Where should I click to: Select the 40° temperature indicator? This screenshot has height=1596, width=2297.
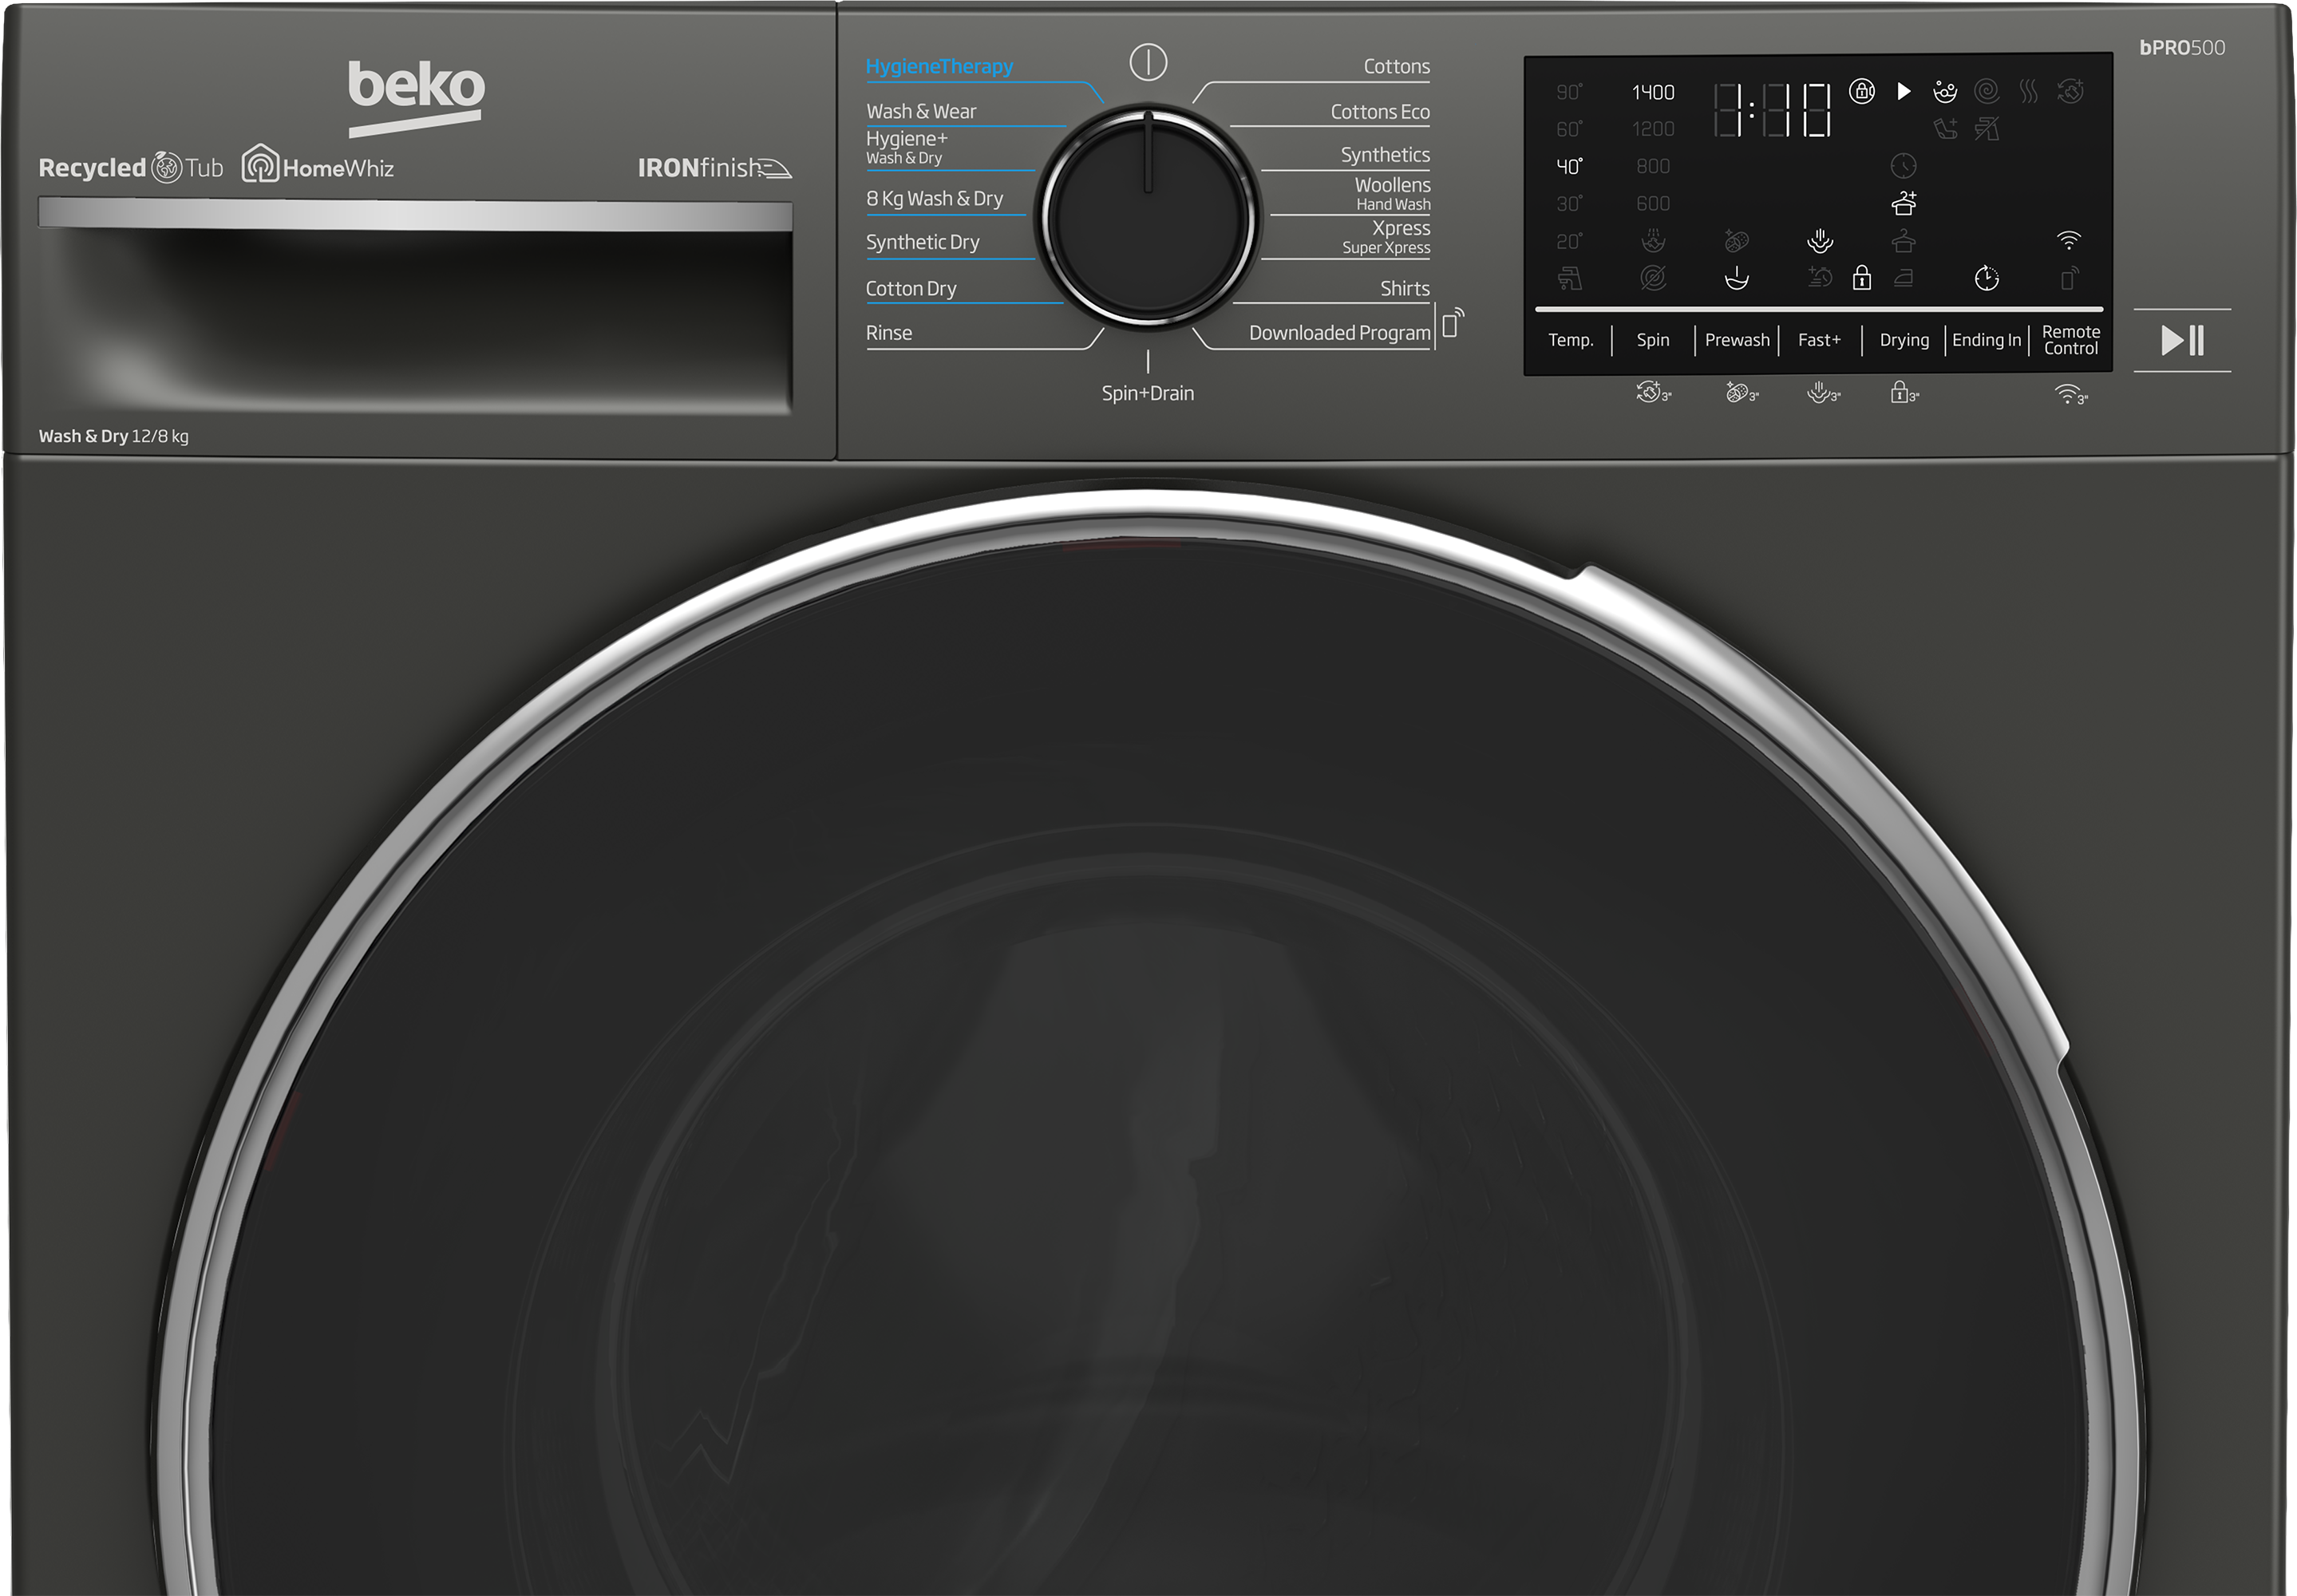coord(1570,166)
